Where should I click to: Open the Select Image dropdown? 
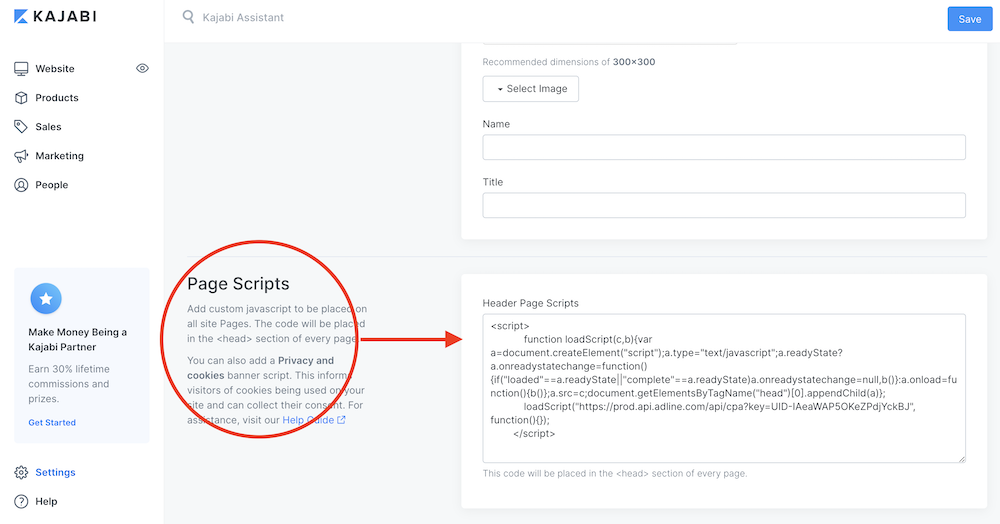click(531, 89)
